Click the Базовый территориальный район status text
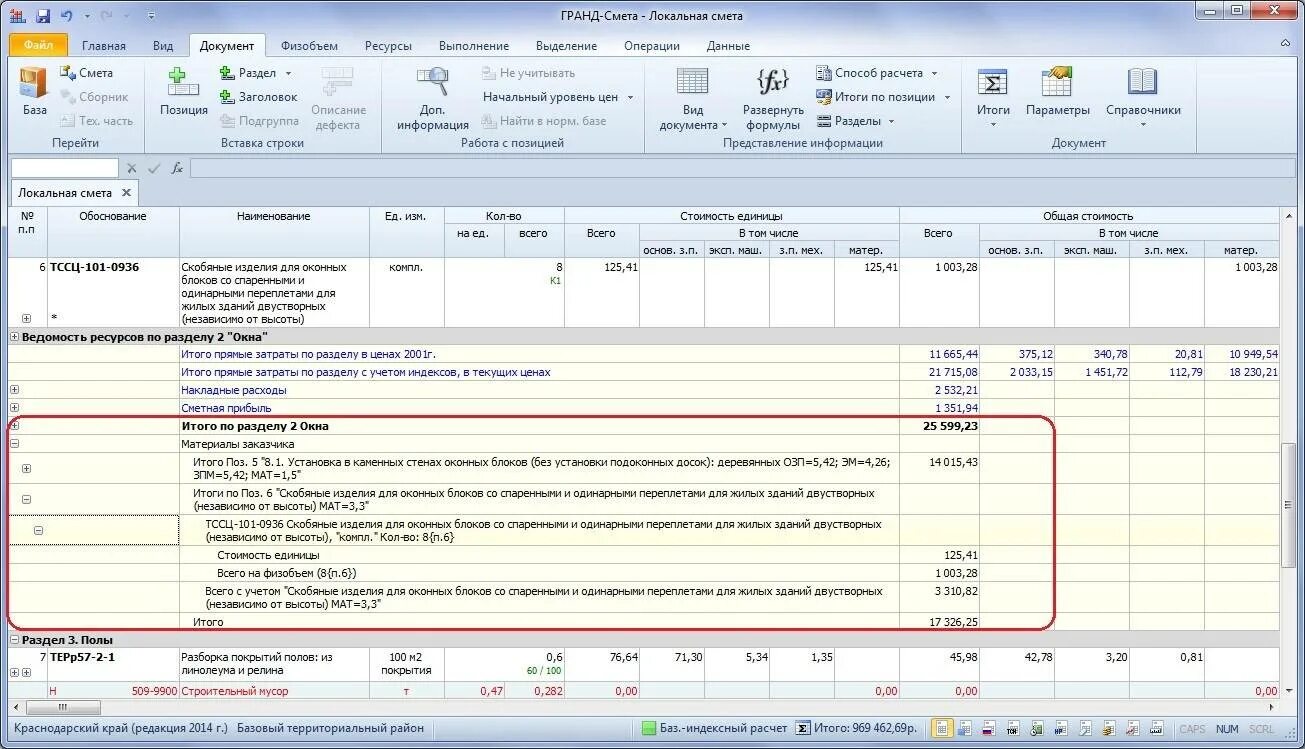 [330, 729]
